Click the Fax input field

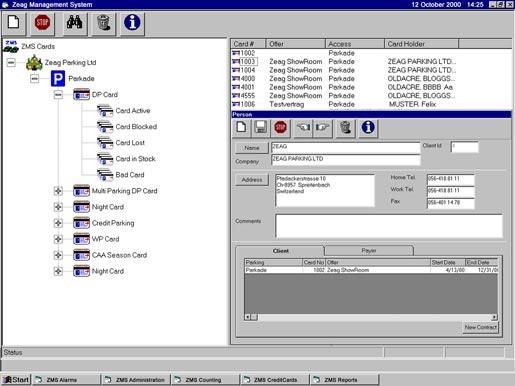pos(450,203)
